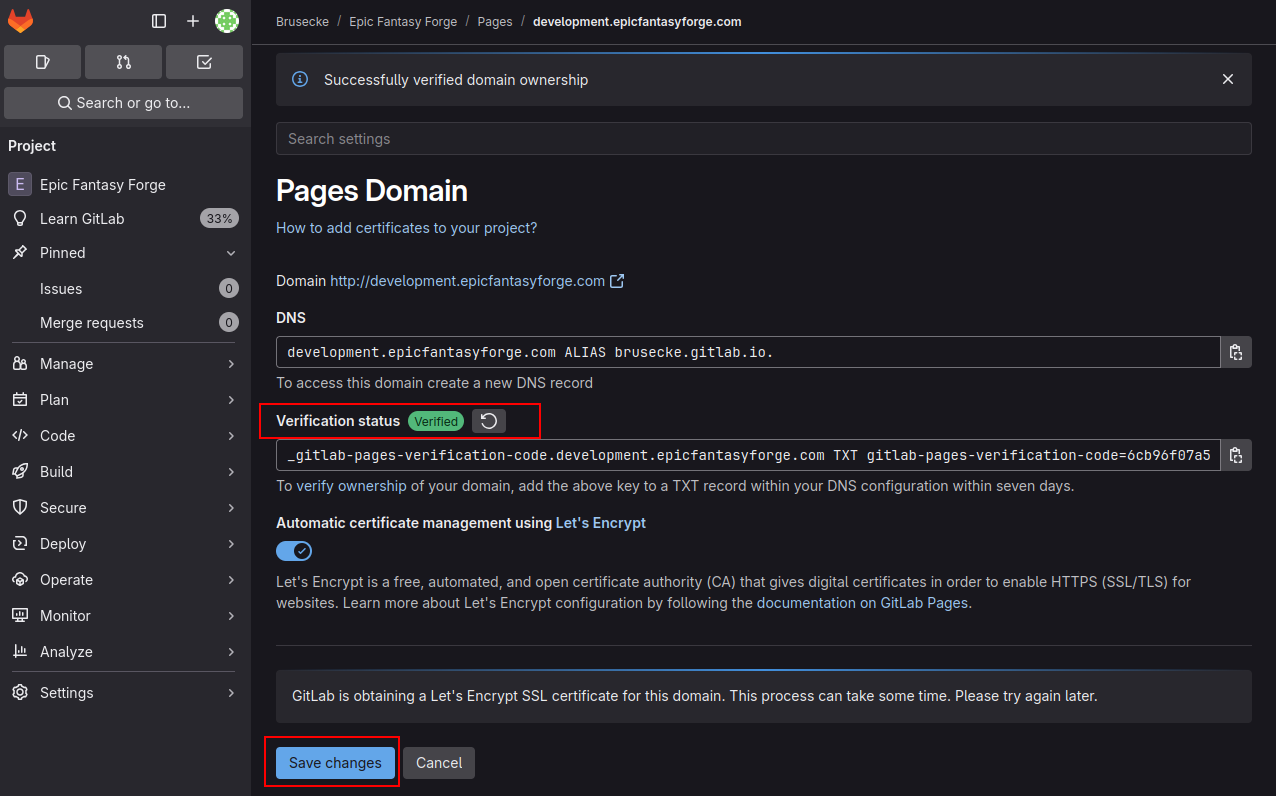
Task: Open the Let's Encrypt heading link
Action: 601,523
